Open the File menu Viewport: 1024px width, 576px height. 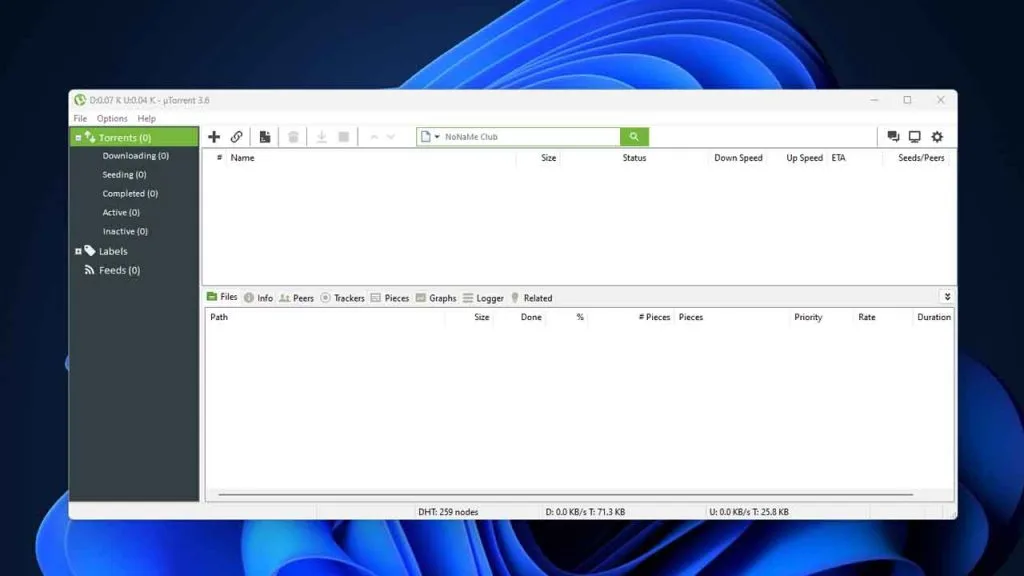80,118
